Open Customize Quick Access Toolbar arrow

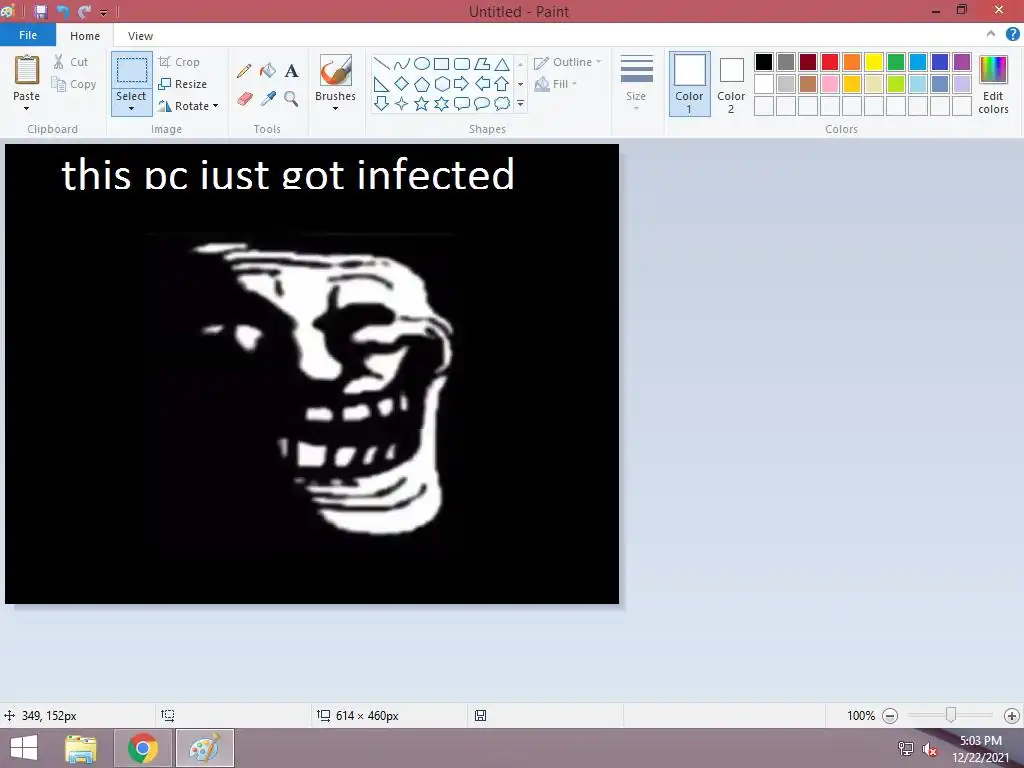point(103,12)
